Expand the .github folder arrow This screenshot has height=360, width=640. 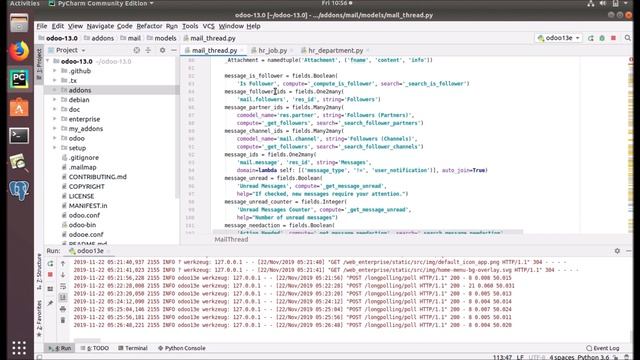tap(55, 71)
